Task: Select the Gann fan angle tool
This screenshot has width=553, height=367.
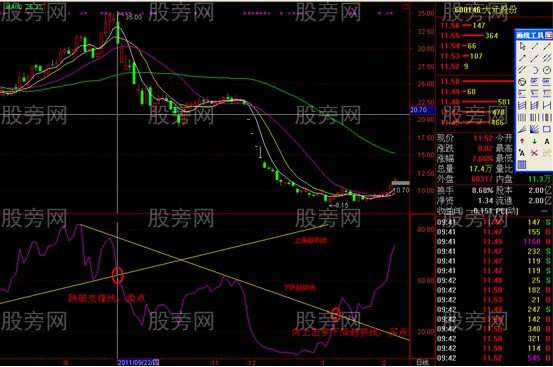Action: [x=535, y=129]
